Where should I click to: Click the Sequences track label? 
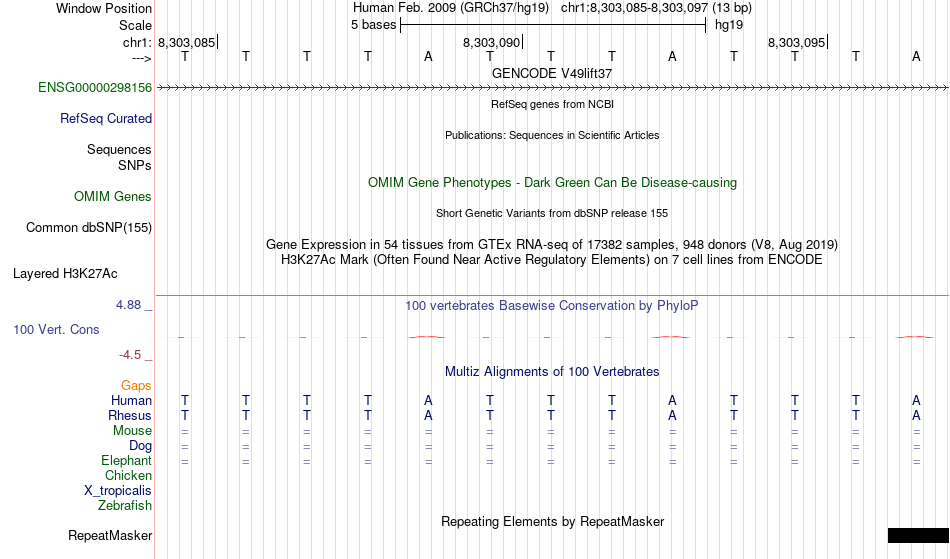click(x=119, y=150)
